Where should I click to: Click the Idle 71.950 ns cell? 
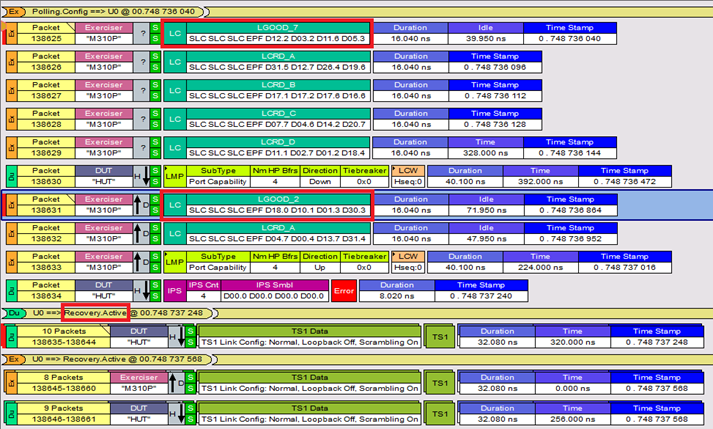tap(486, 205)
